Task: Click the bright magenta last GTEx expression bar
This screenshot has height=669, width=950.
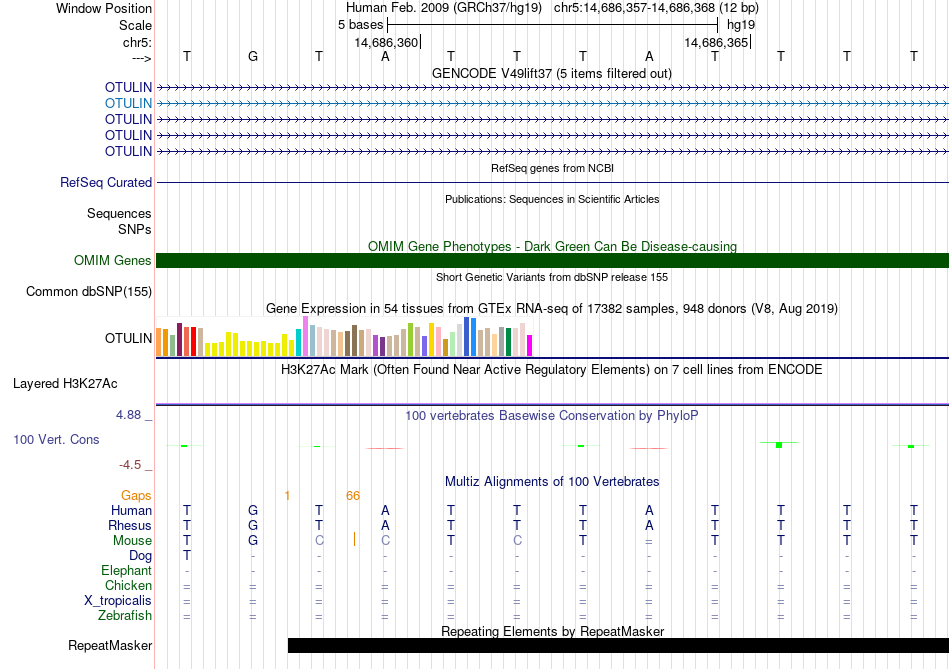Action: (530, 345)
